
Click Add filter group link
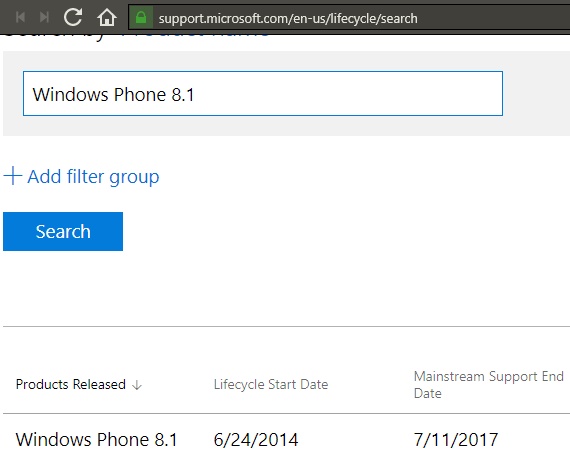pos(93,177)
